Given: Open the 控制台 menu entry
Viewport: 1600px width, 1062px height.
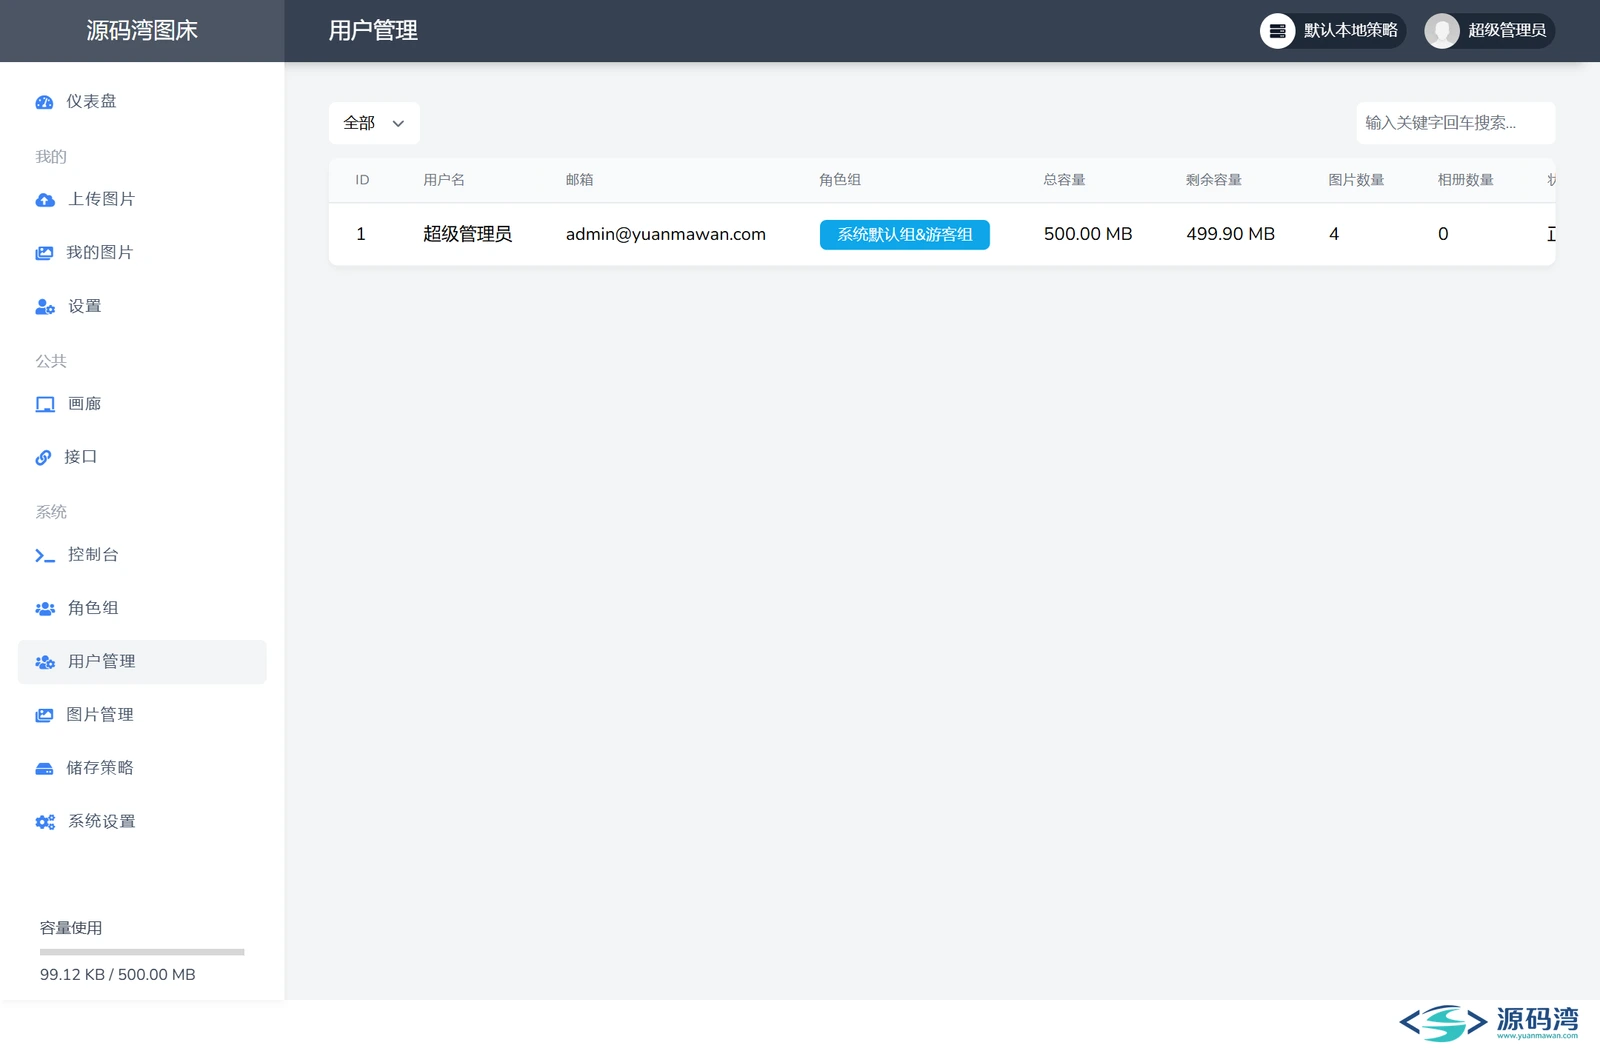Looking at the screenshot, I should [142, 555].
